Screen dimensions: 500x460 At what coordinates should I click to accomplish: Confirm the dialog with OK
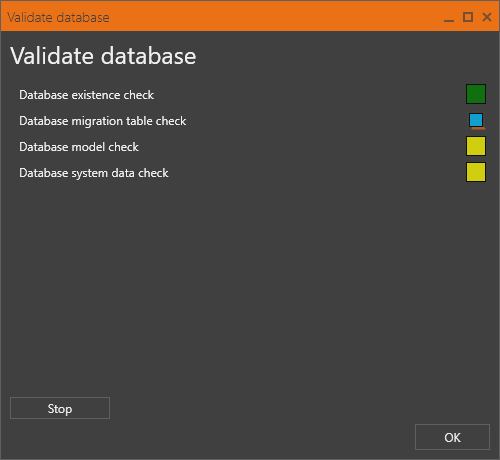coord(452,437)
